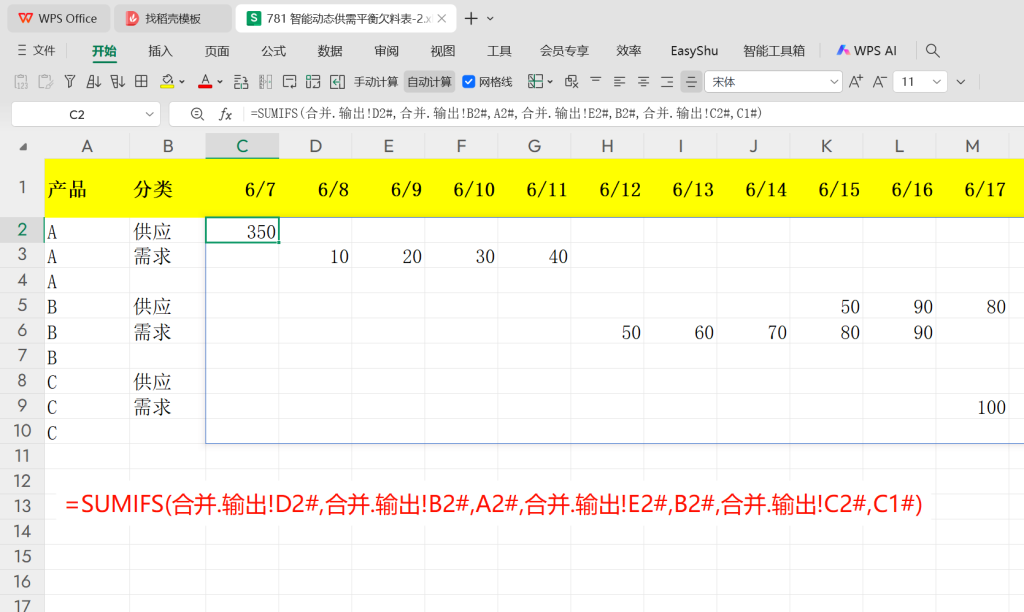Click the select-all corner triangle
Screen dimensions: 1024x612
[x=24, y=146]
